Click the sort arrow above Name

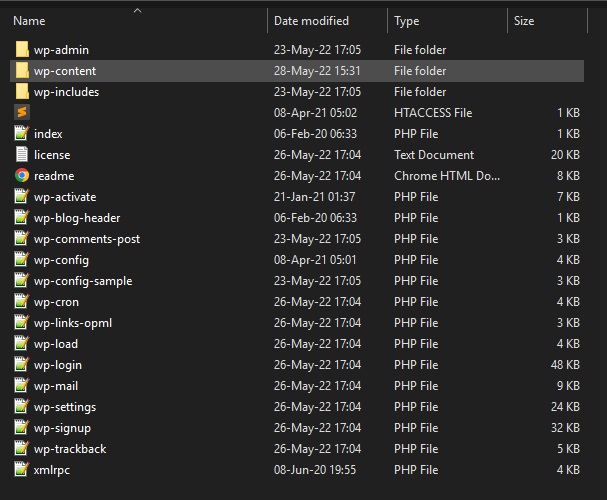tap(137, 11)
